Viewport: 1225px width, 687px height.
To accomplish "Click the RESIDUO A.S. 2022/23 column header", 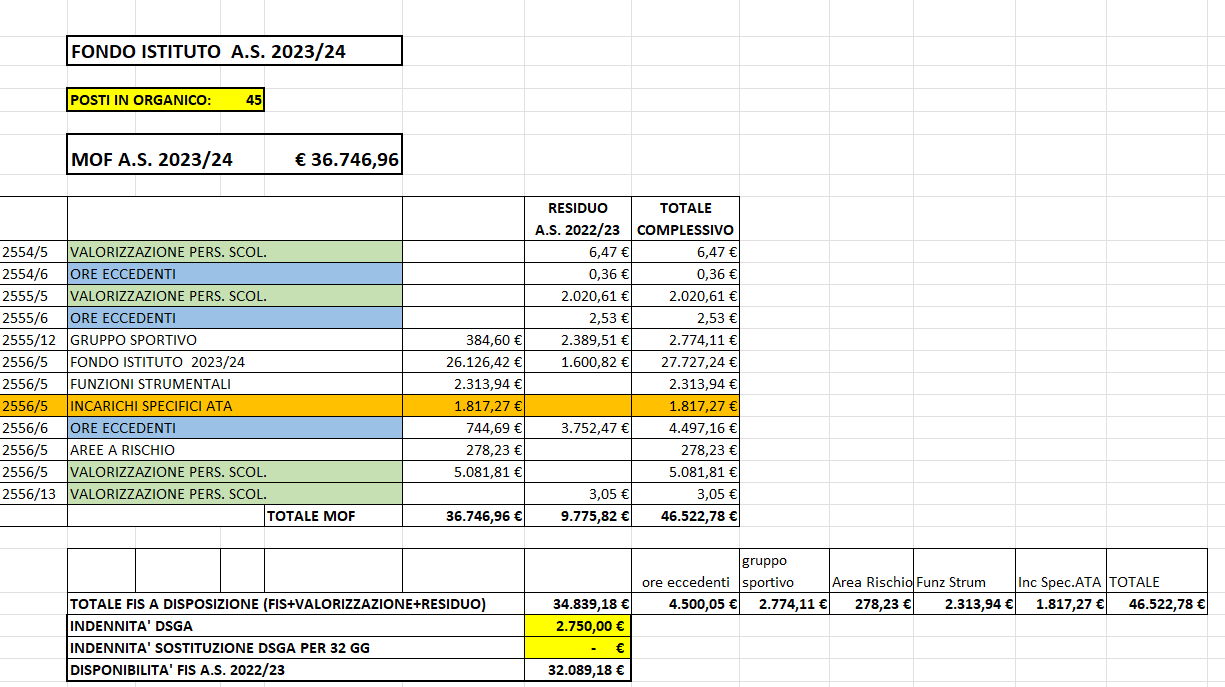I will [577, 219].
